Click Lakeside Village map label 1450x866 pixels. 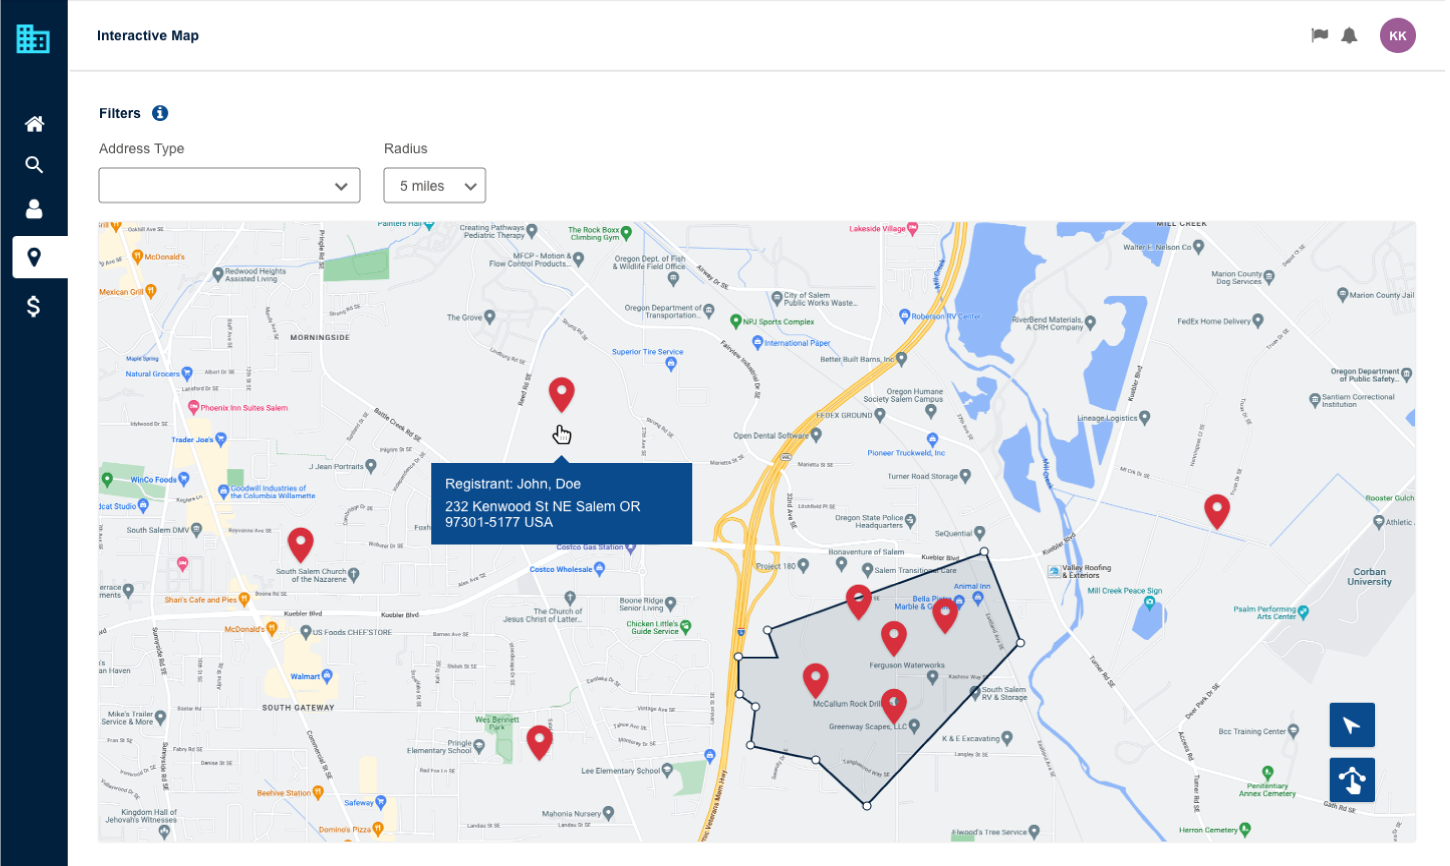click(x=877, y=229)
